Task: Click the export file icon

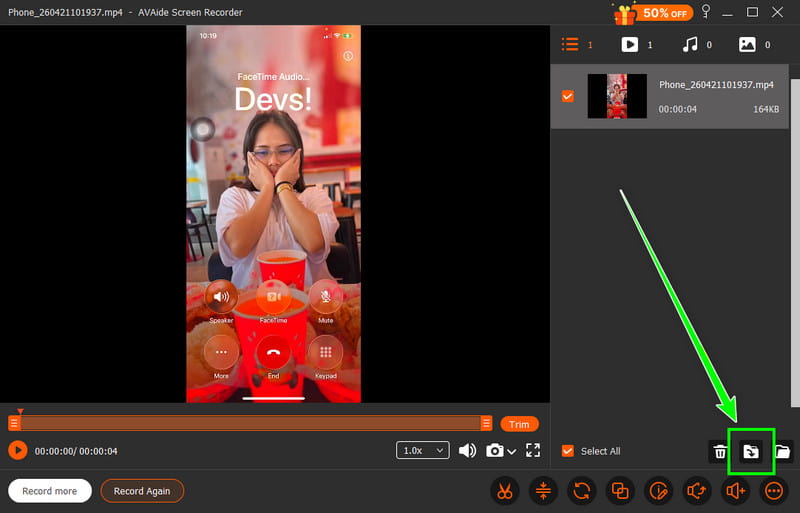Action: (751, 451)
